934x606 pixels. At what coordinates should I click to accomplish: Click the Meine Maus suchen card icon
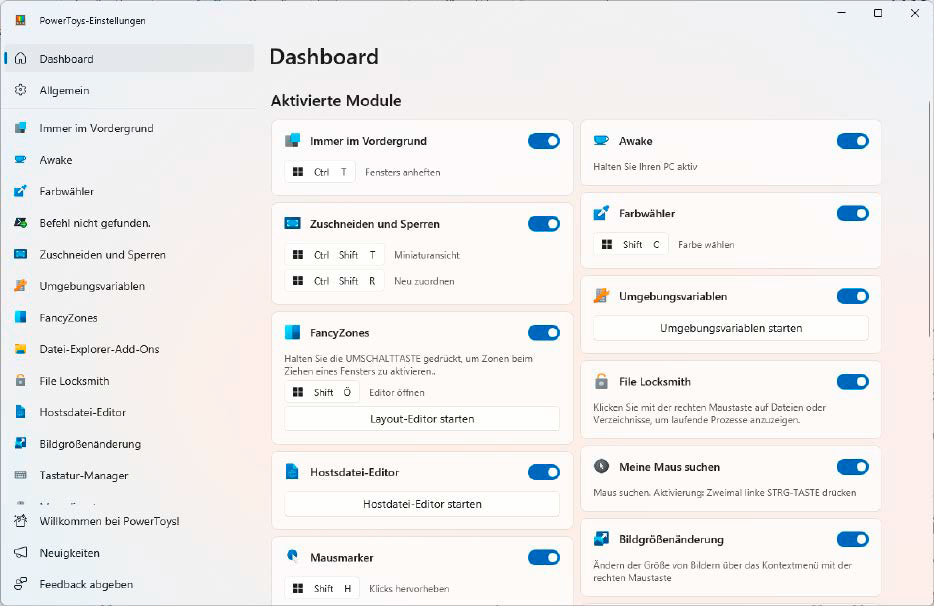coord(602,467)
